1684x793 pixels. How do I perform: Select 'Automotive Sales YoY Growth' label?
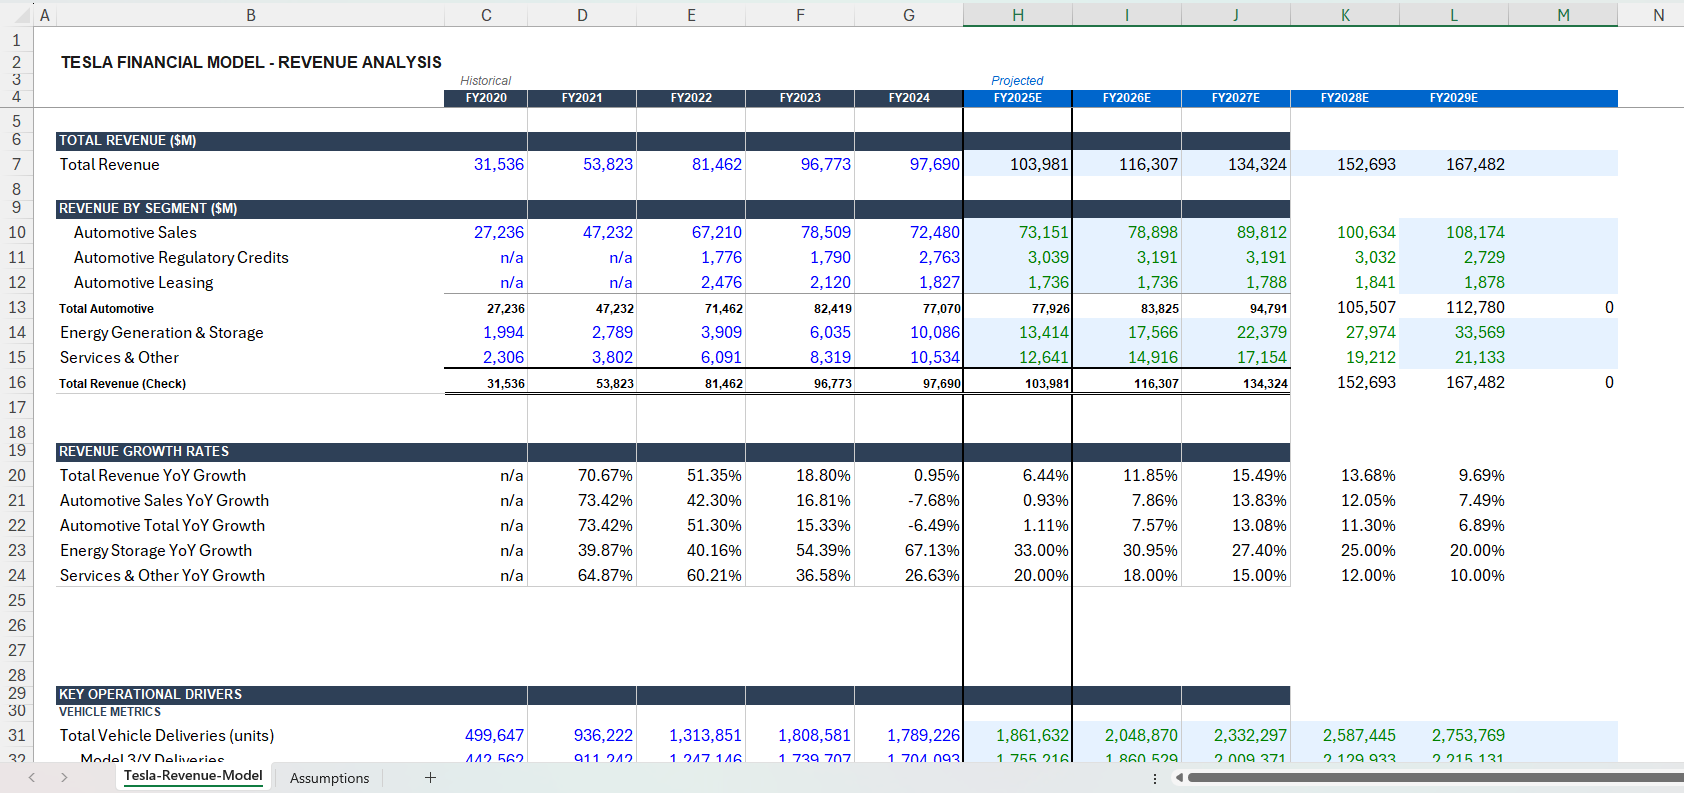click(164, 500)
